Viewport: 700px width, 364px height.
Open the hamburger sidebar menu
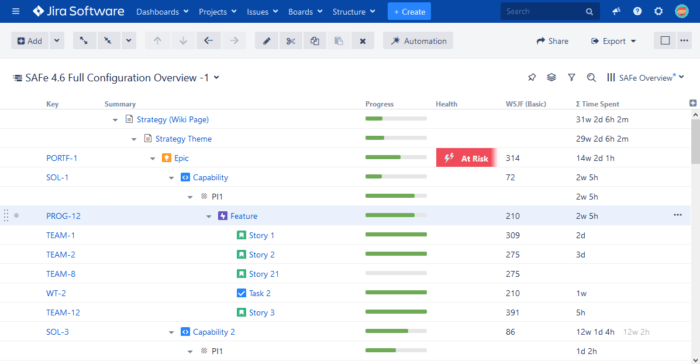(x=16, y=11)
